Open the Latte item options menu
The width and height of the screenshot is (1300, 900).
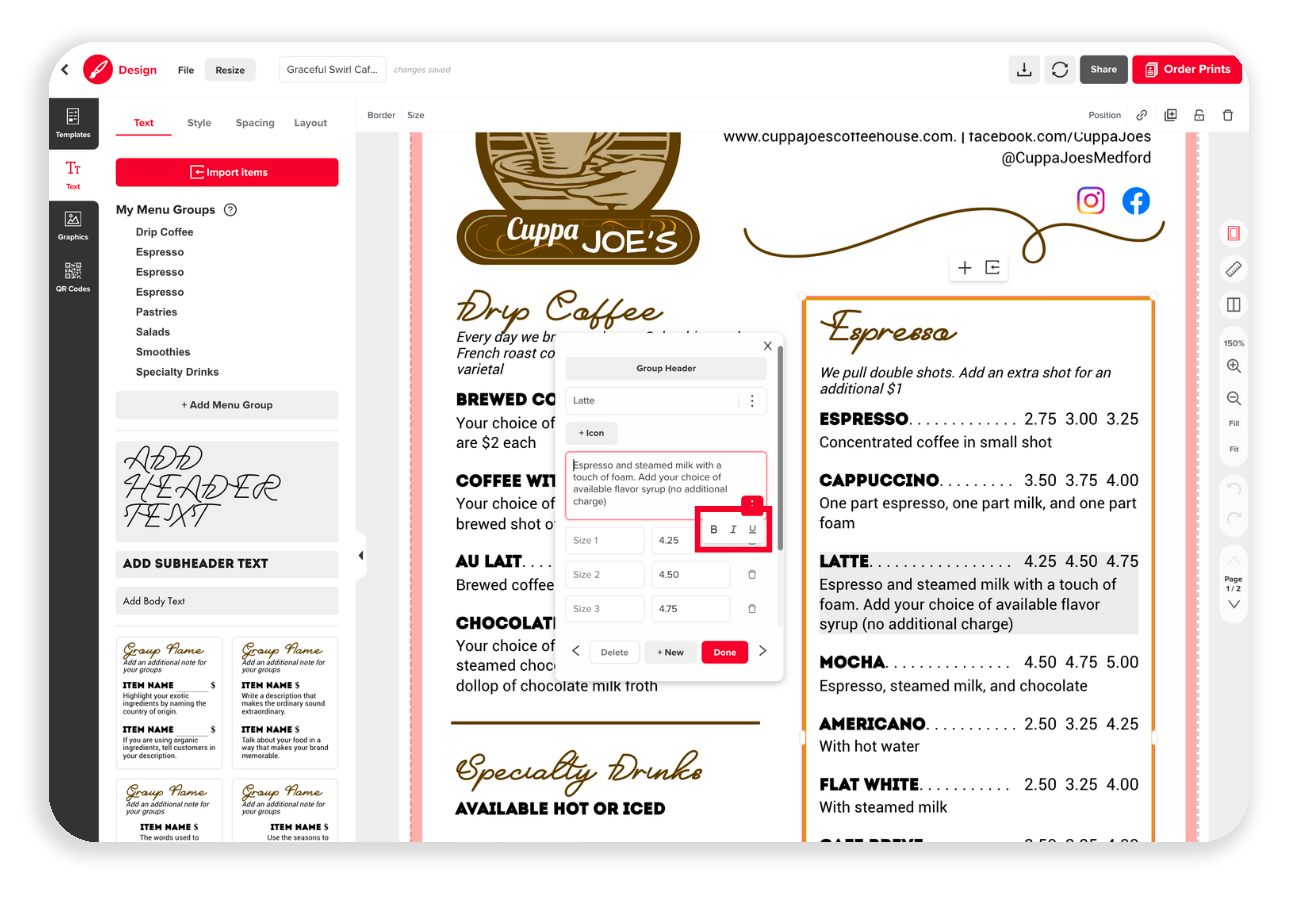tap(752, 401)
